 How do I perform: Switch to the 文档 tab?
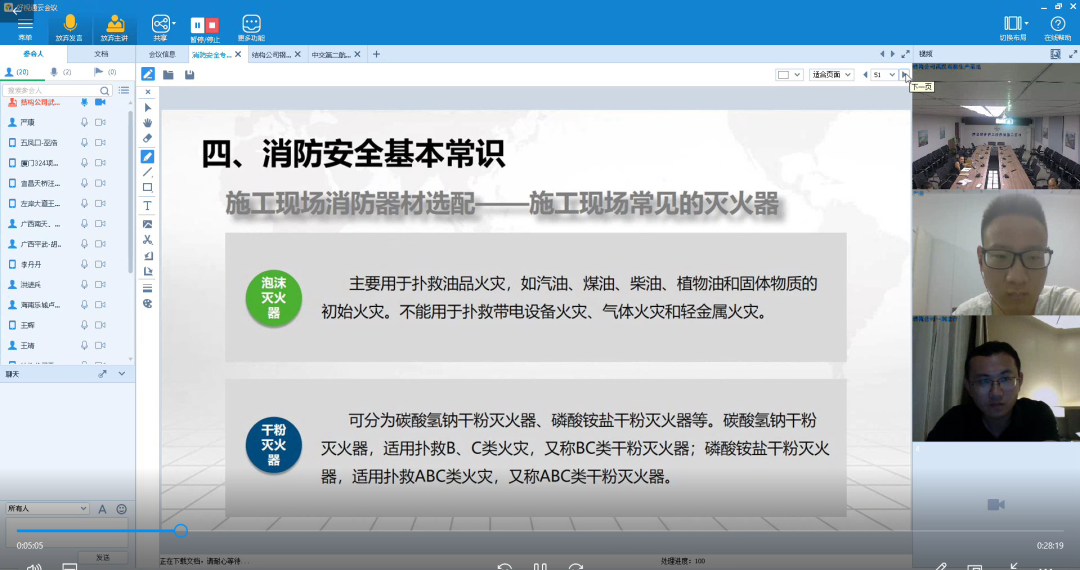[101, 54]
